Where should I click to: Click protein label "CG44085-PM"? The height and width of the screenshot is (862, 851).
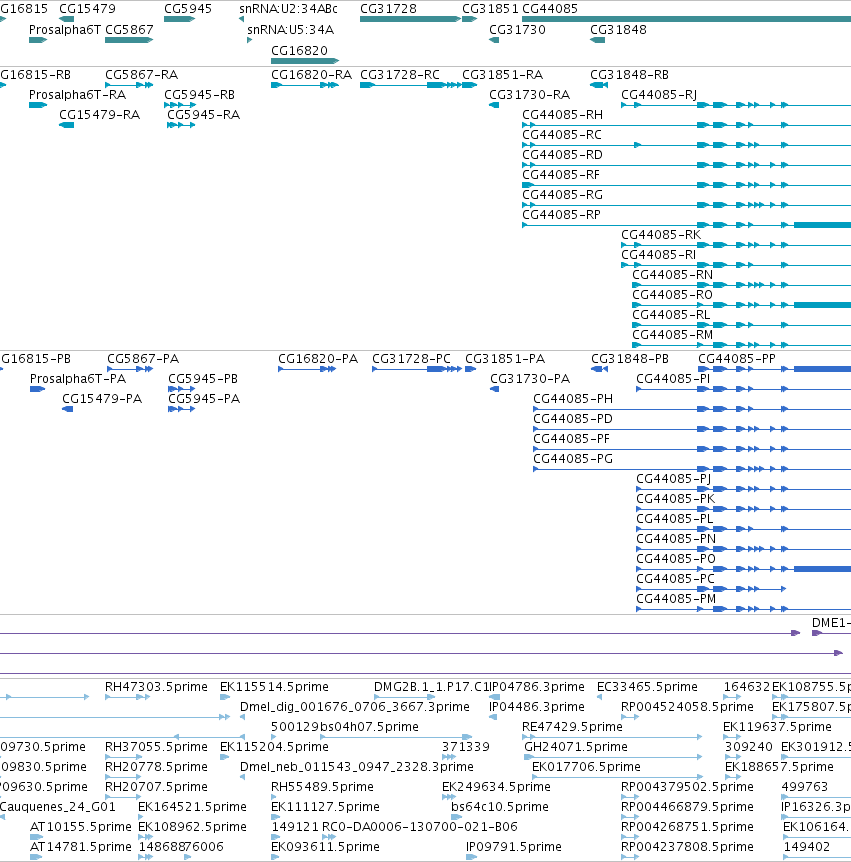coord(676,599)
